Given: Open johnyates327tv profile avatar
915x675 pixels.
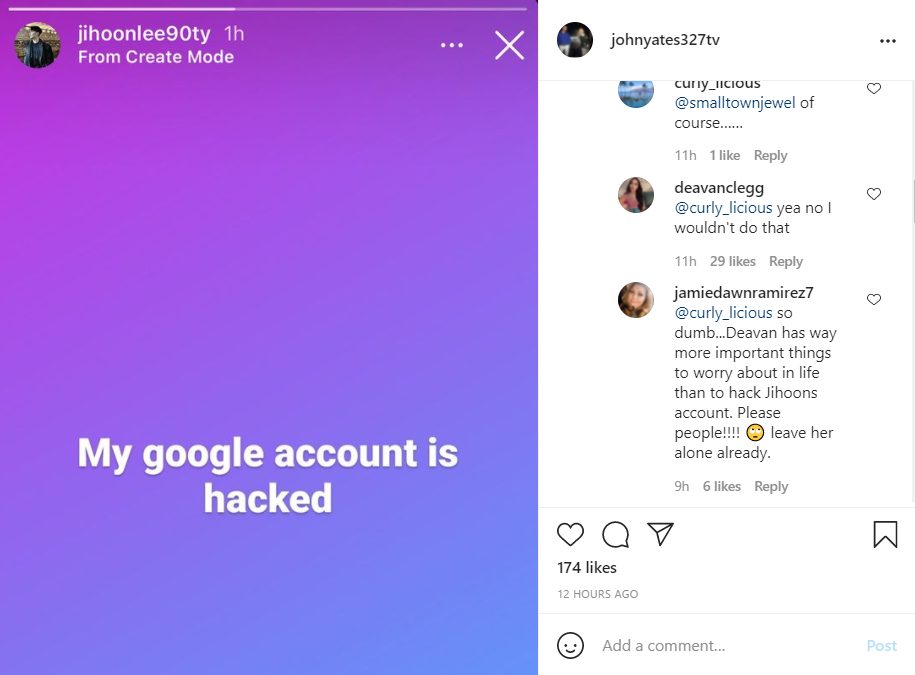Looking at the screenshot, I should [575, 40].
